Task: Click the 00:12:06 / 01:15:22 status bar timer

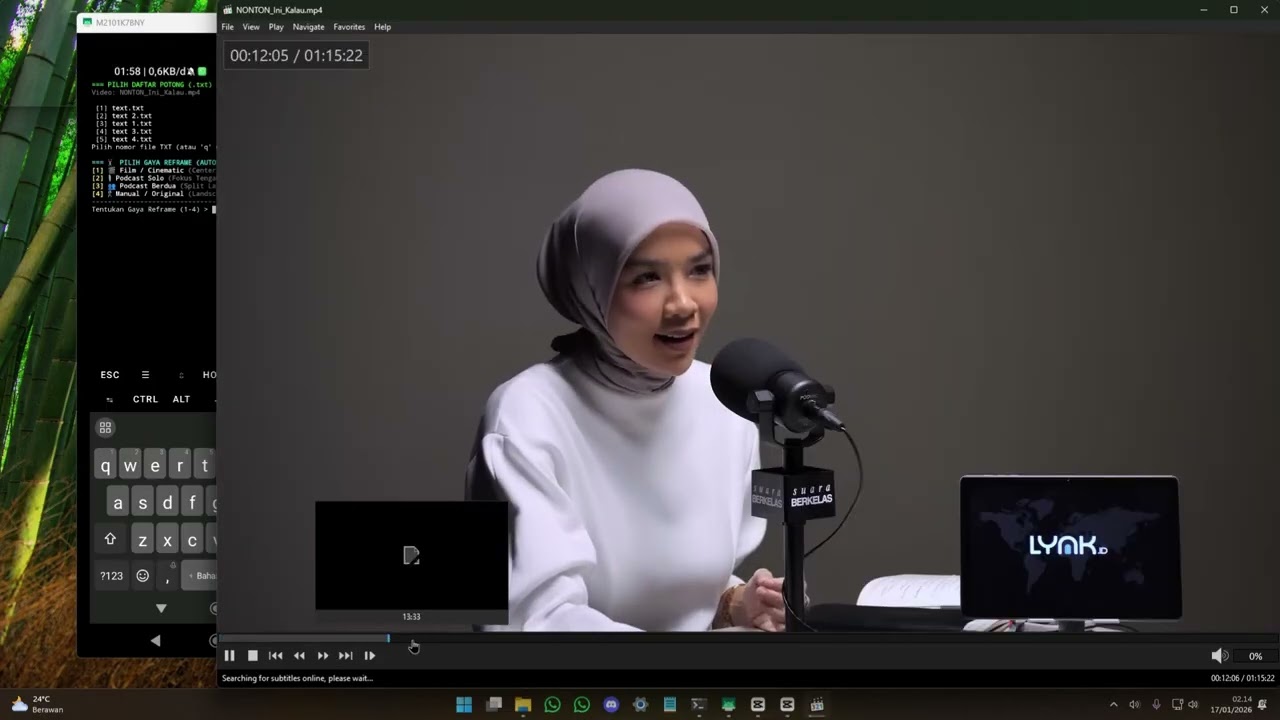Action: coord(1243,678)
